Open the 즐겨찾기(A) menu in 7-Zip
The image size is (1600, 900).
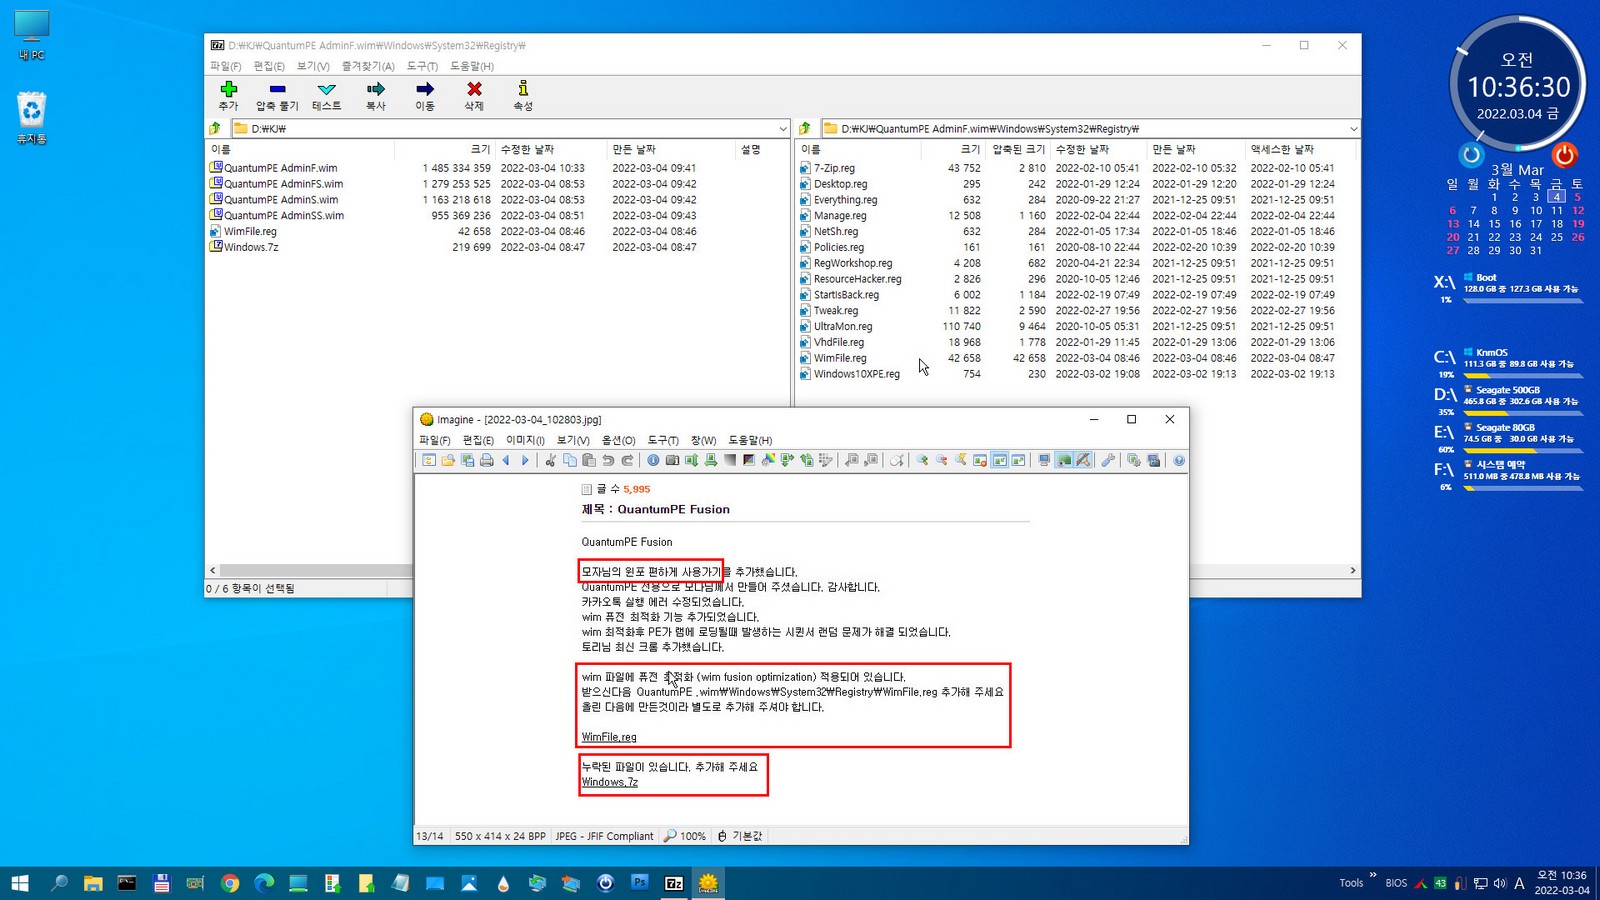click(x=368, y=66)
